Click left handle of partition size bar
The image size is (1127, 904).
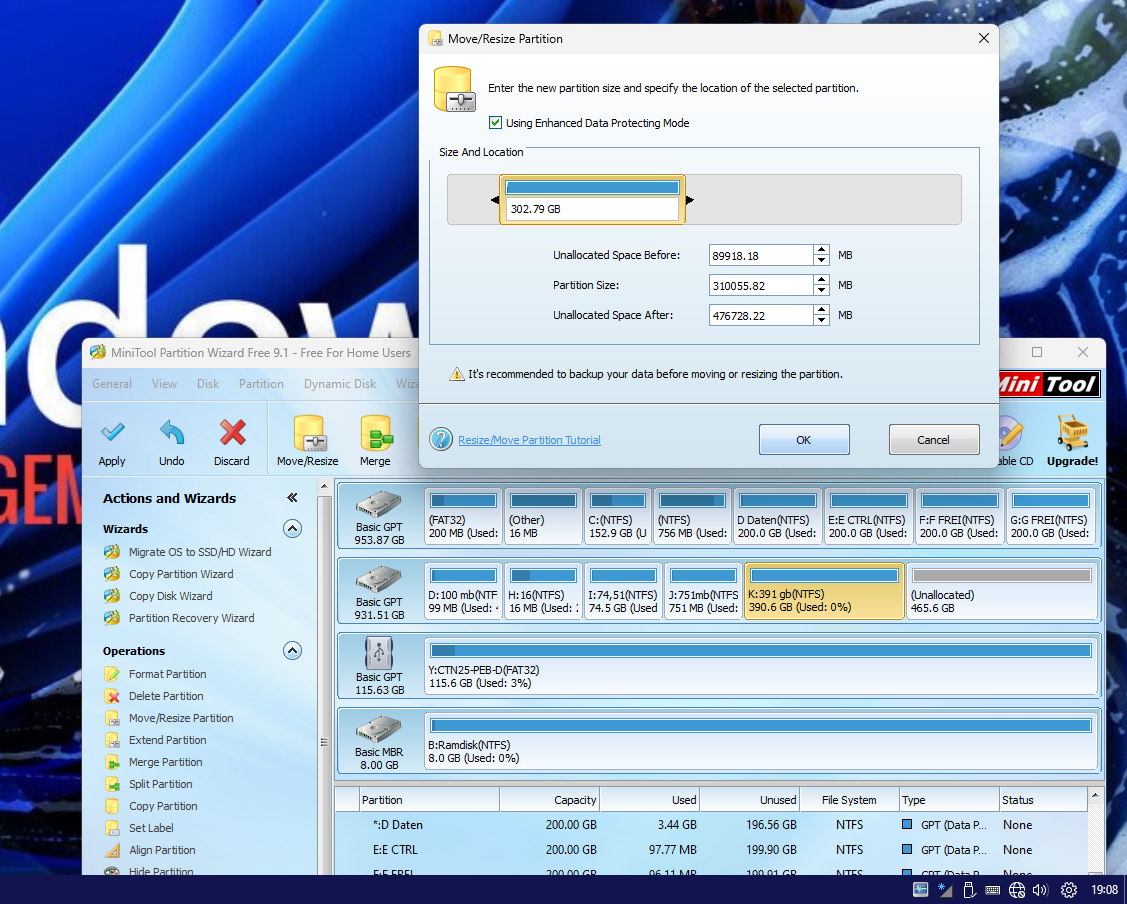pos(495,200)
